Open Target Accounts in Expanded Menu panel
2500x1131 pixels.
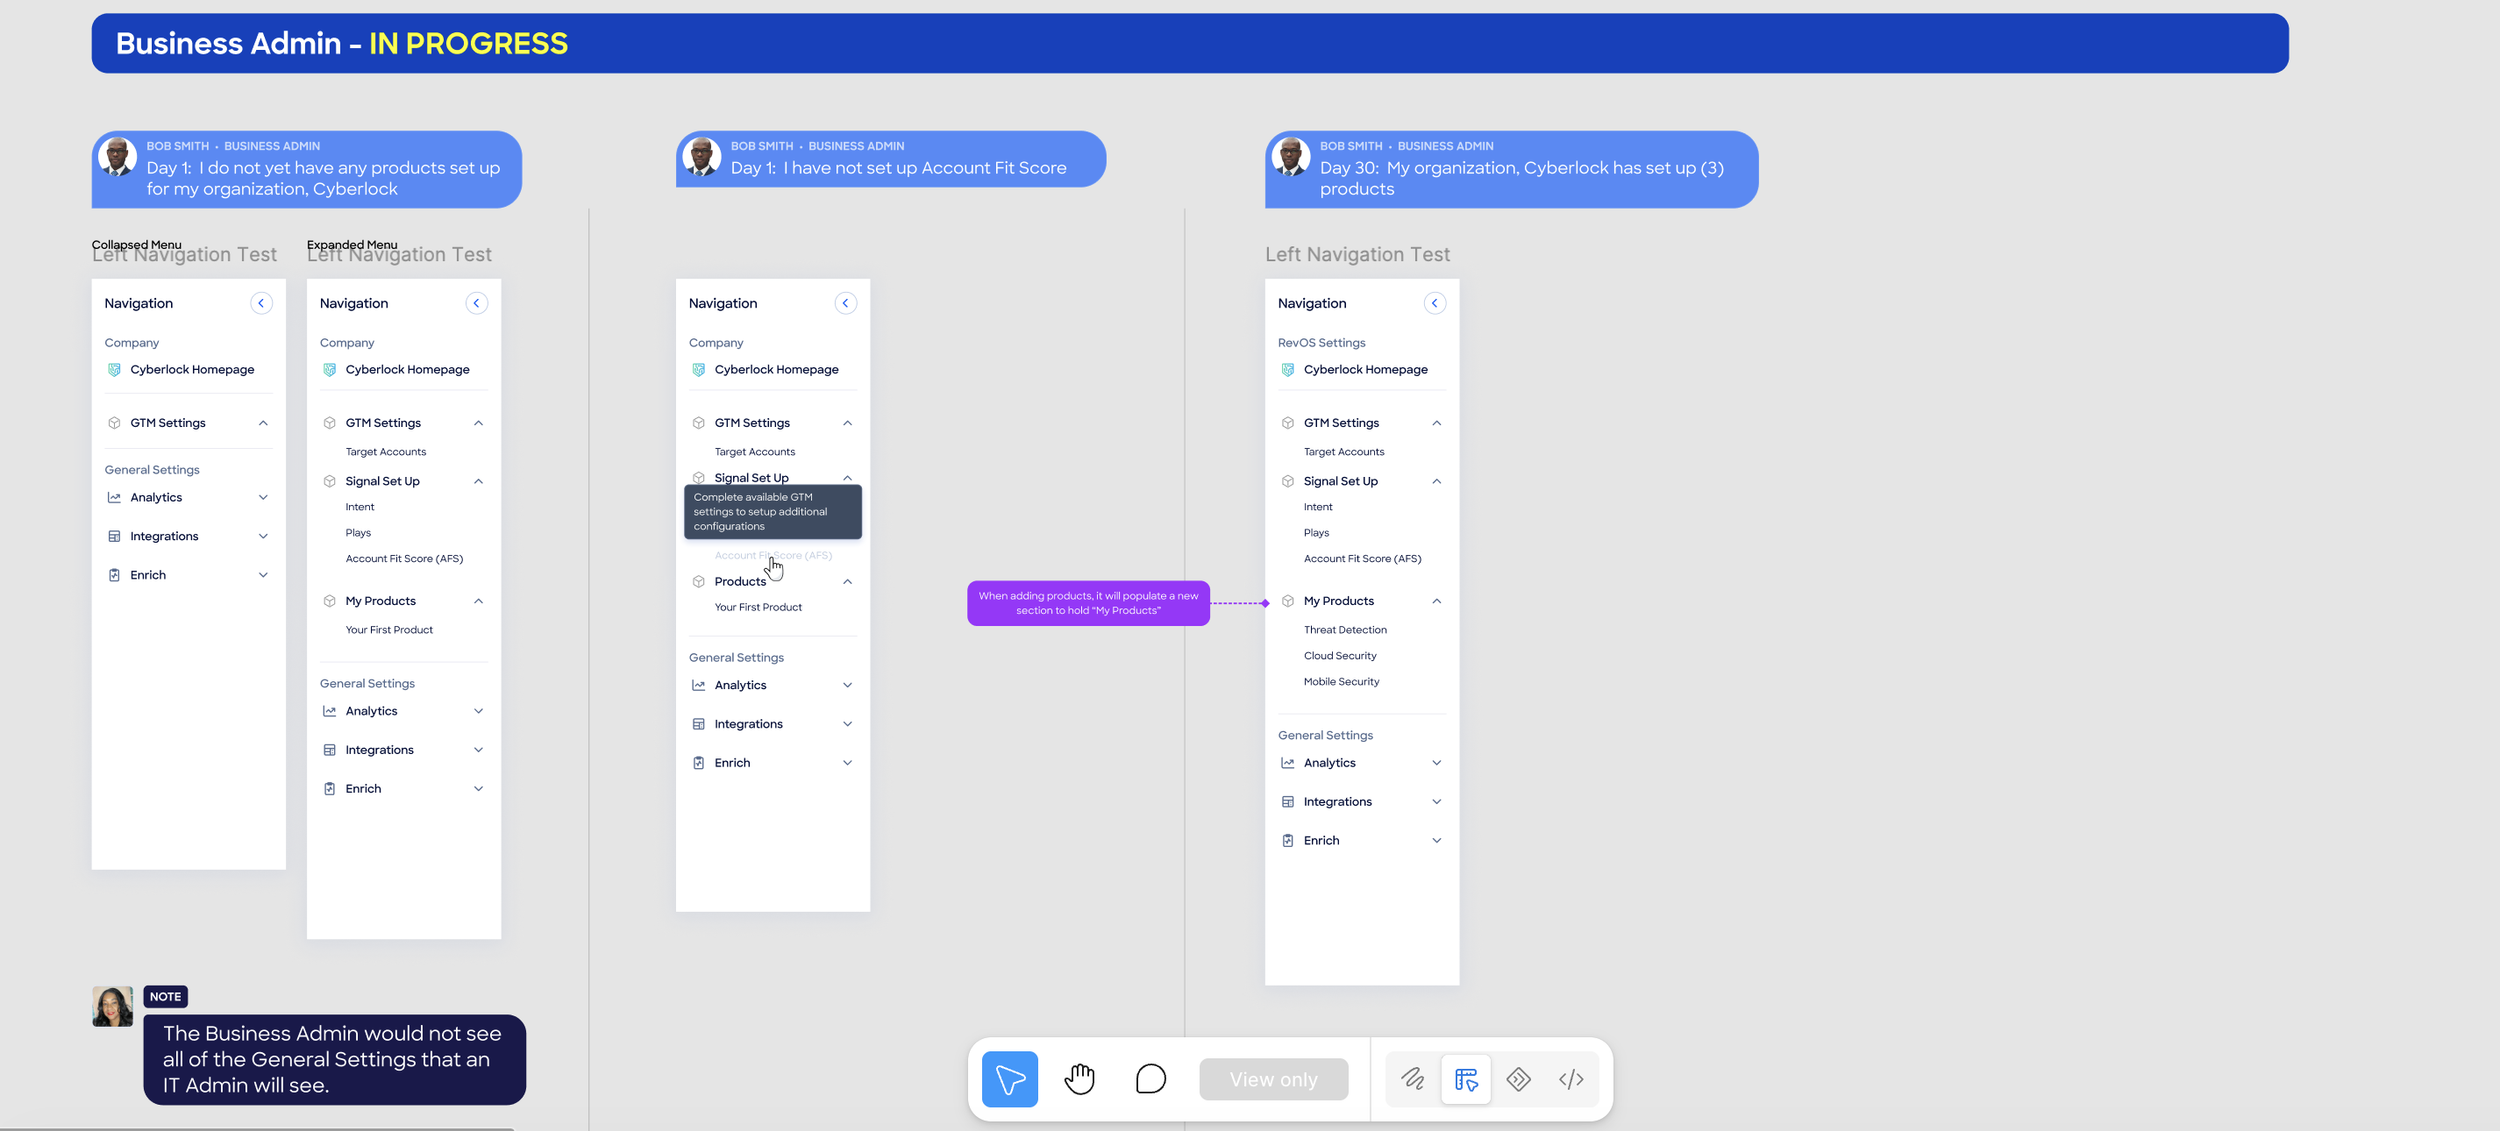tap(386, 452)
